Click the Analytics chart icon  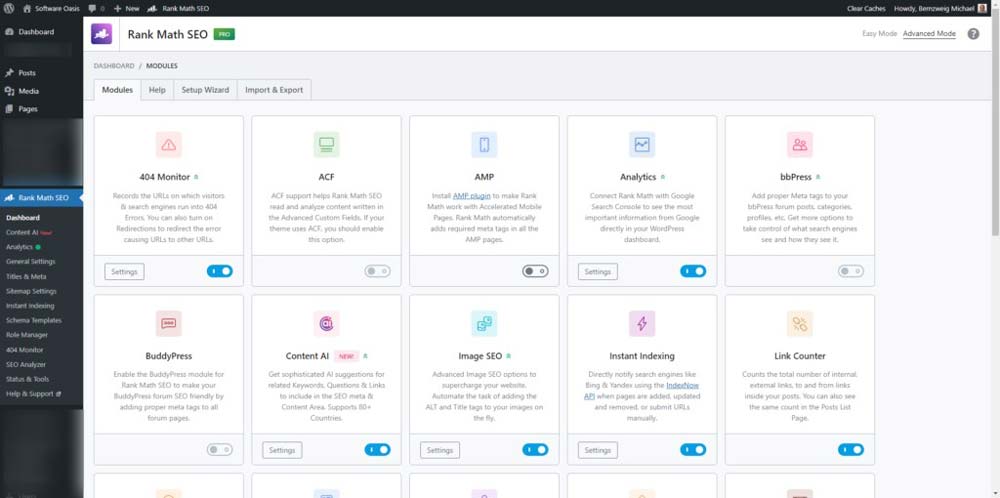642,145
